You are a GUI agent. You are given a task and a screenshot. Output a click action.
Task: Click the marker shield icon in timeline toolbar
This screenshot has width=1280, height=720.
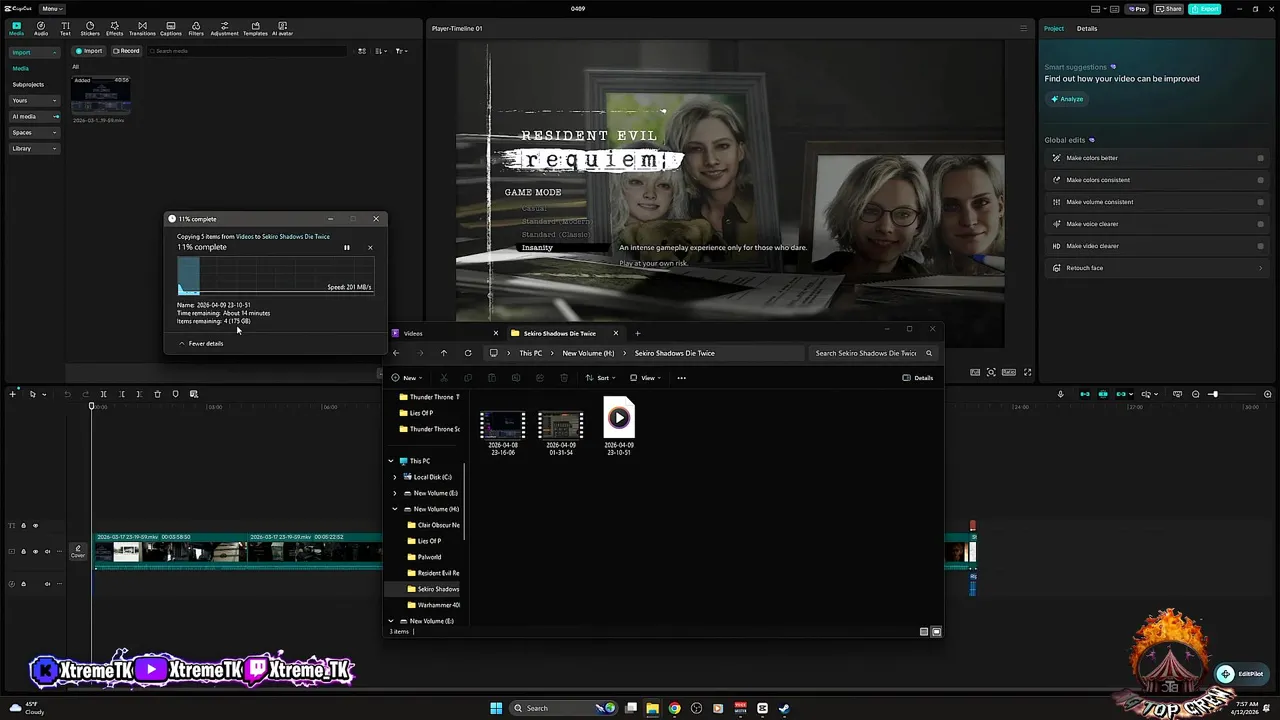click(x=175, y=394)
